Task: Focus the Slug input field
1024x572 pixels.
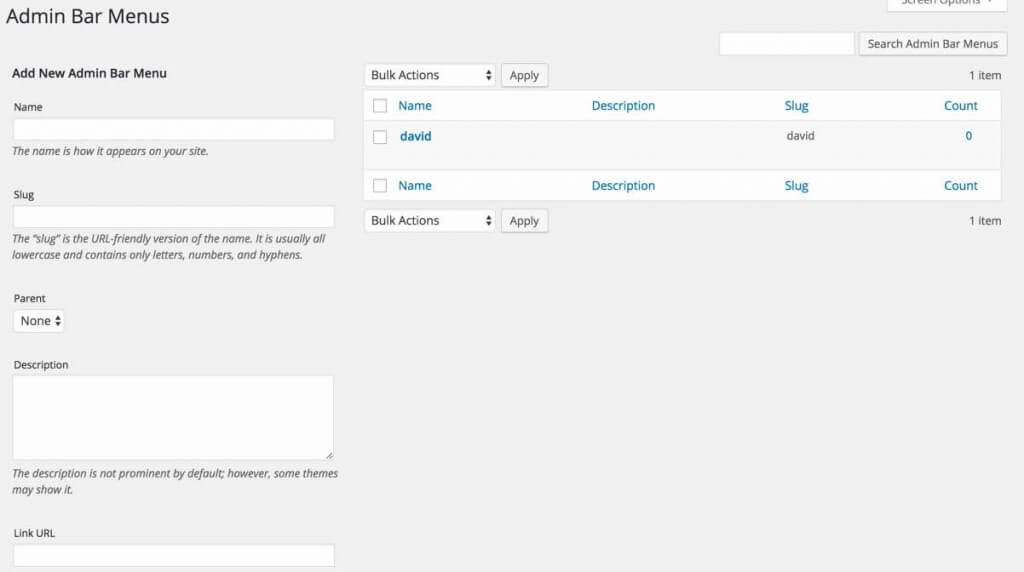Action: [x=173, y=217]
